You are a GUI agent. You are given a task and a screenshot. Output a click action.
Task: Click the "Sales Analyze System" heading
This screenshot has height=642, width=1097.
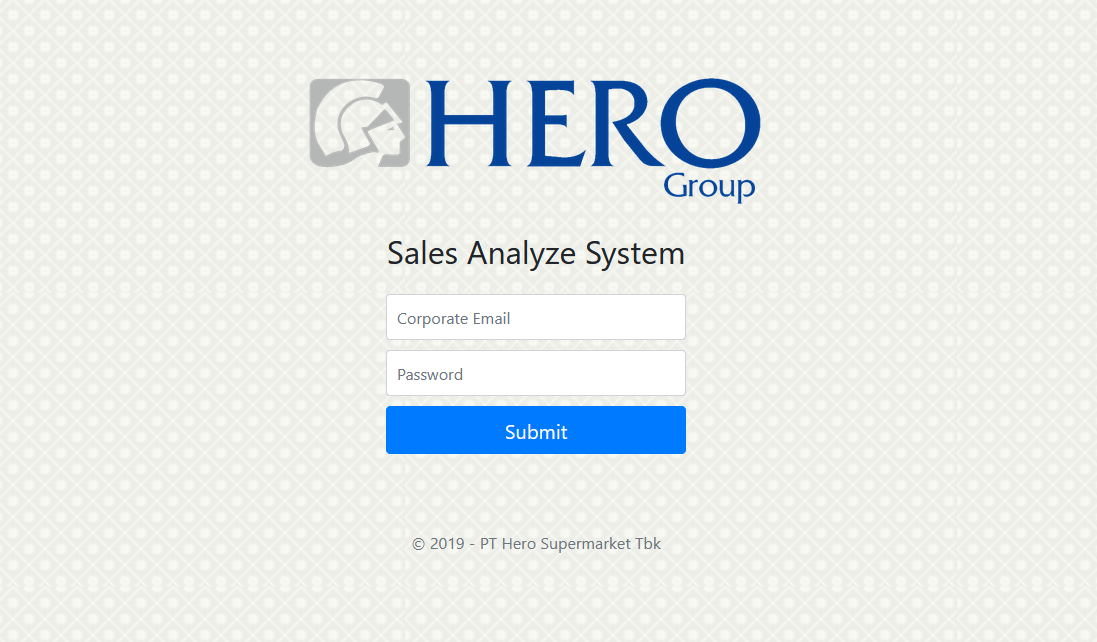536,254
